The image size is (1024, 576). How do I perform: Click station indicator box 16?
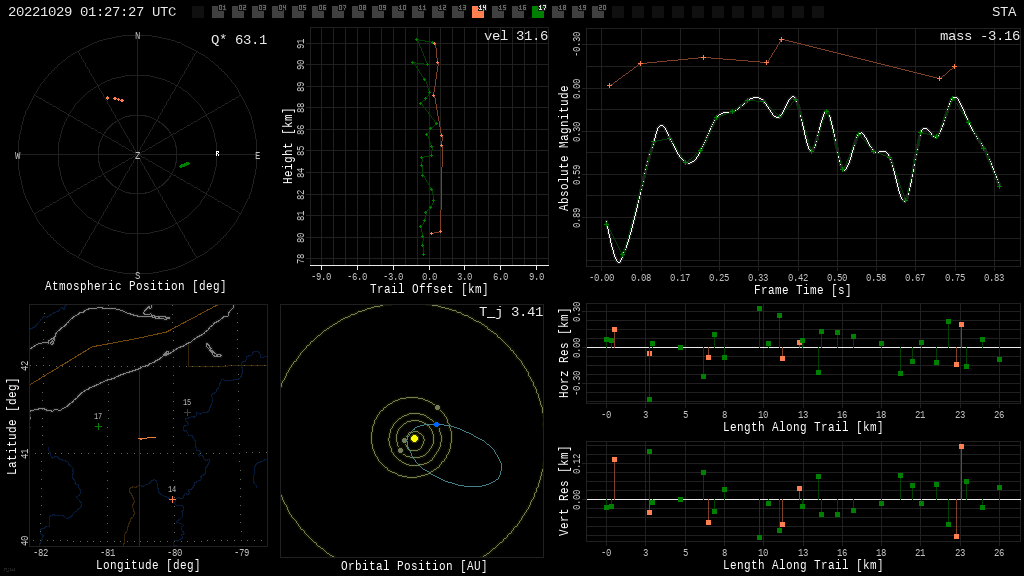(x=518, y=12)
